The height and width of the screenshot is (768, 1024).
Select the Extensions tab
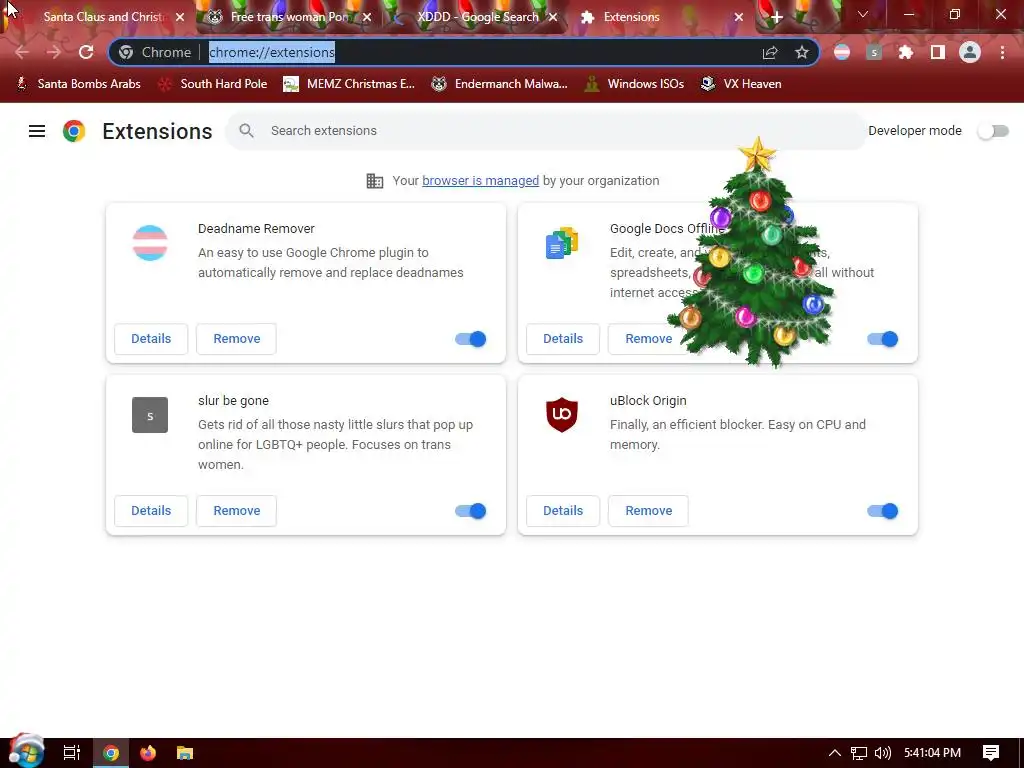[660, 17]
